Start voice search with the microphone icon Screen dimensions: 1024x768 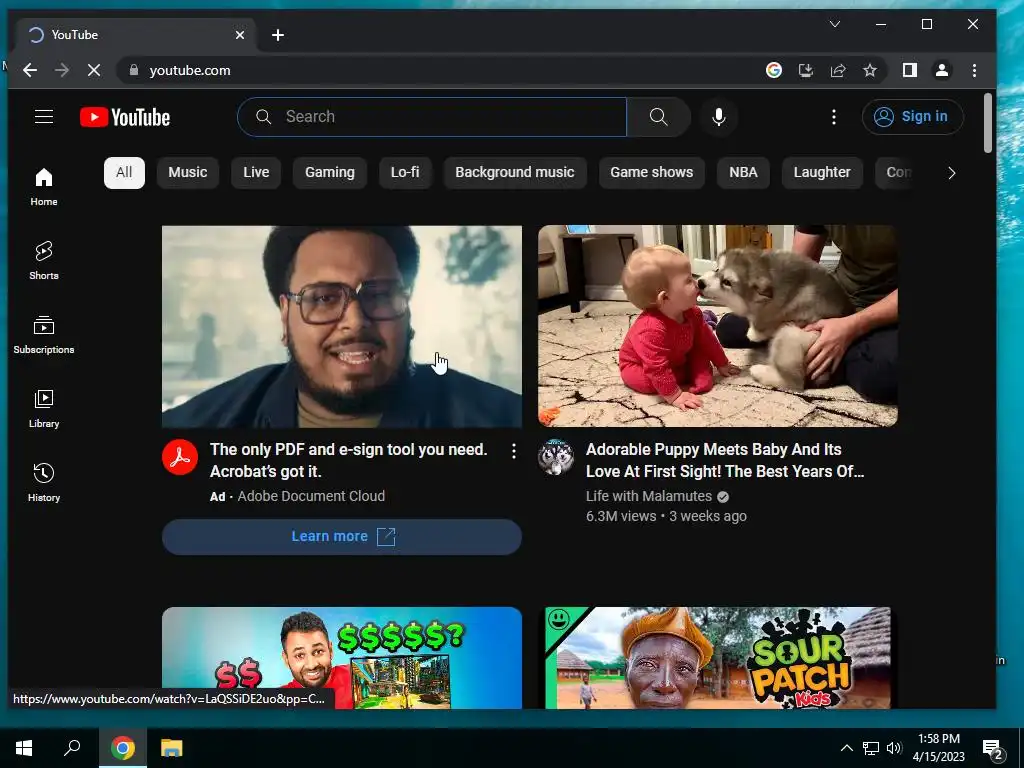click(x=718, y=117)
